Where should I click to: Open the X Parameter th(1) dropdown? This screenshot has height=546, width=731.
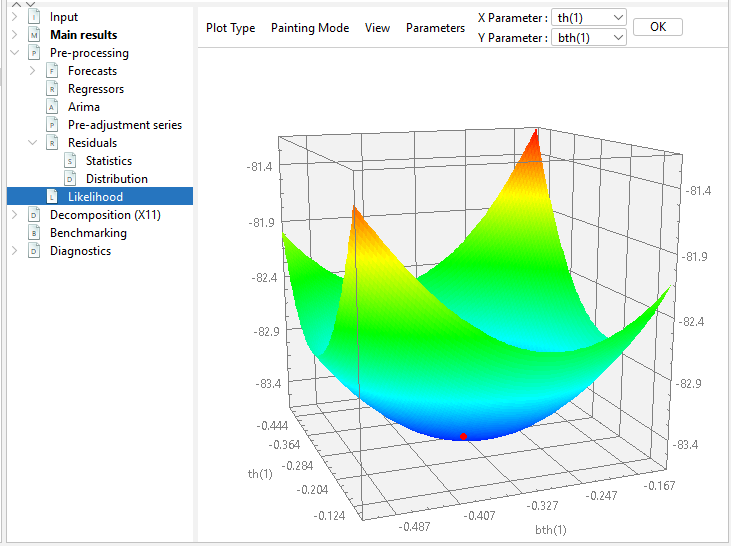pyautogui.click(x=589, y=18)
